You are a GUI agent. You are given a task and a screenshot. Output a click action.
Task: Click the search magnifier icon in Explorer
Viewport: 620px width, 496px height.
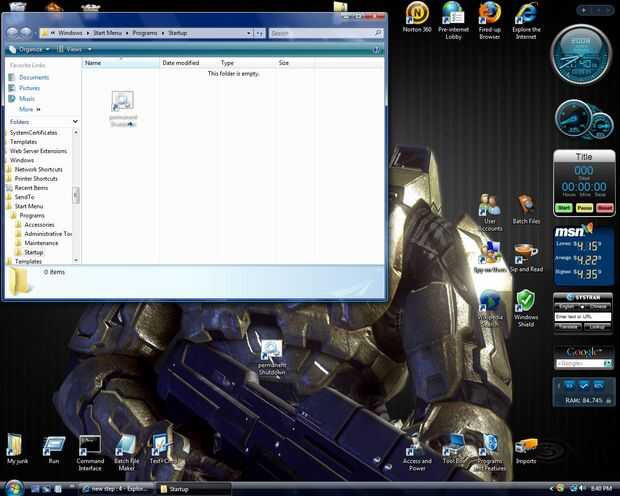[378, 33]
